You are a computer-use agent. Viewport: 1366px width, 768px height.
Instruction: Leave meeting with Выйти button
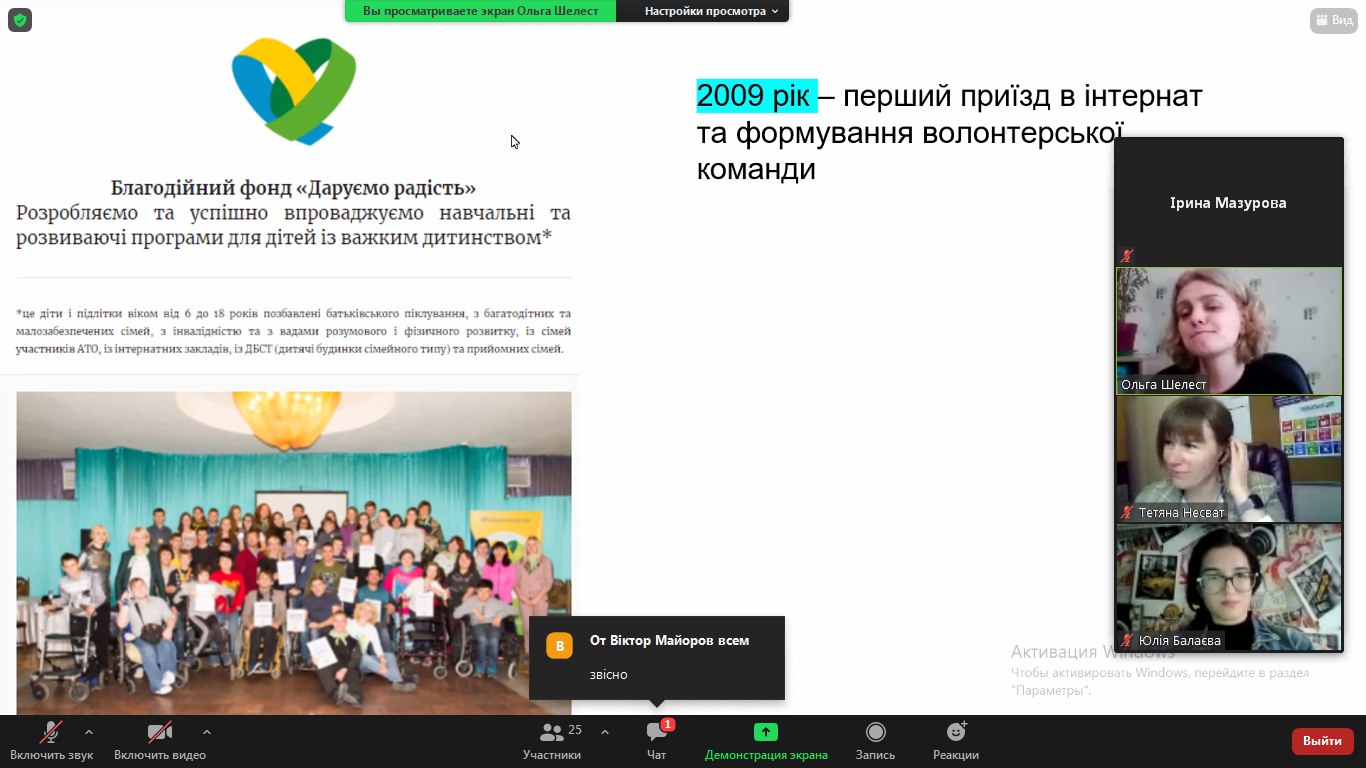click(1323, 741)
